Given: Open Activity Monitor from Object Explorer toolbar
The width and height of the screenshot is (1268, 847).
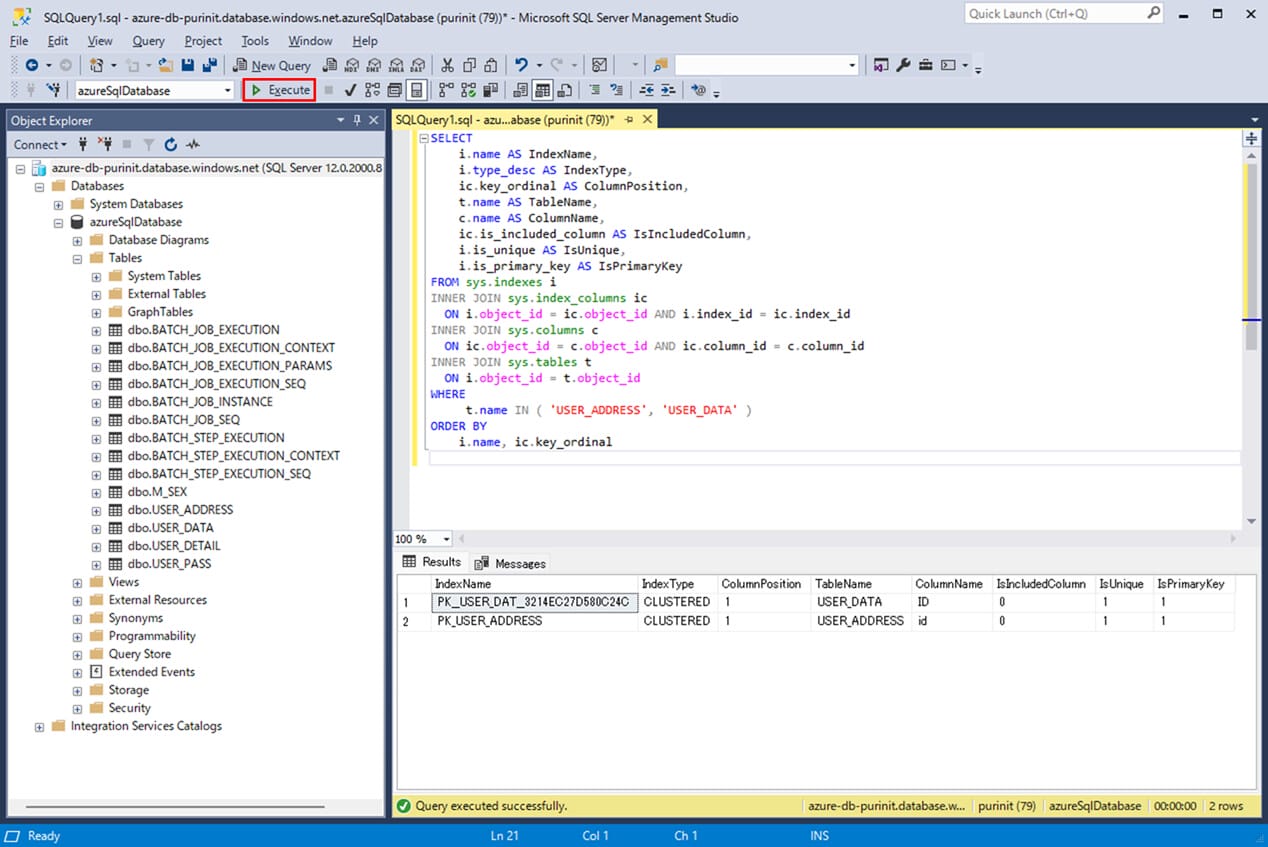Looking at the screenshot, I should [193, 145].
